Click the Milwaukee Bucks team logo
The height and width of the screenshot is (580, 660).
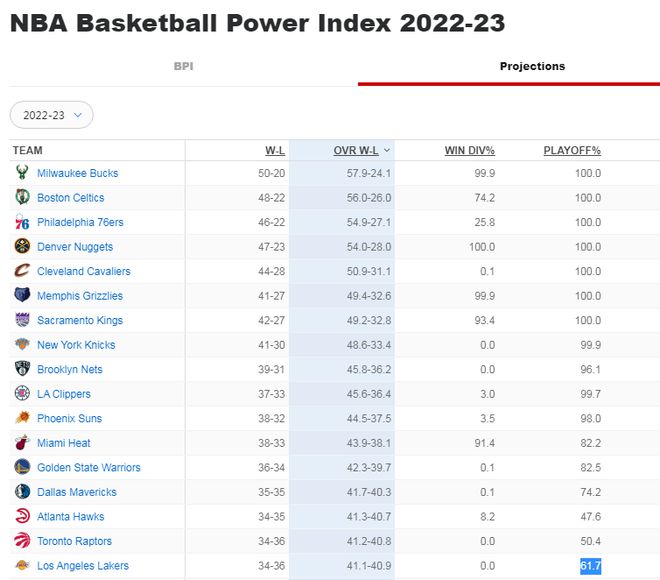(x=22, y=173)
